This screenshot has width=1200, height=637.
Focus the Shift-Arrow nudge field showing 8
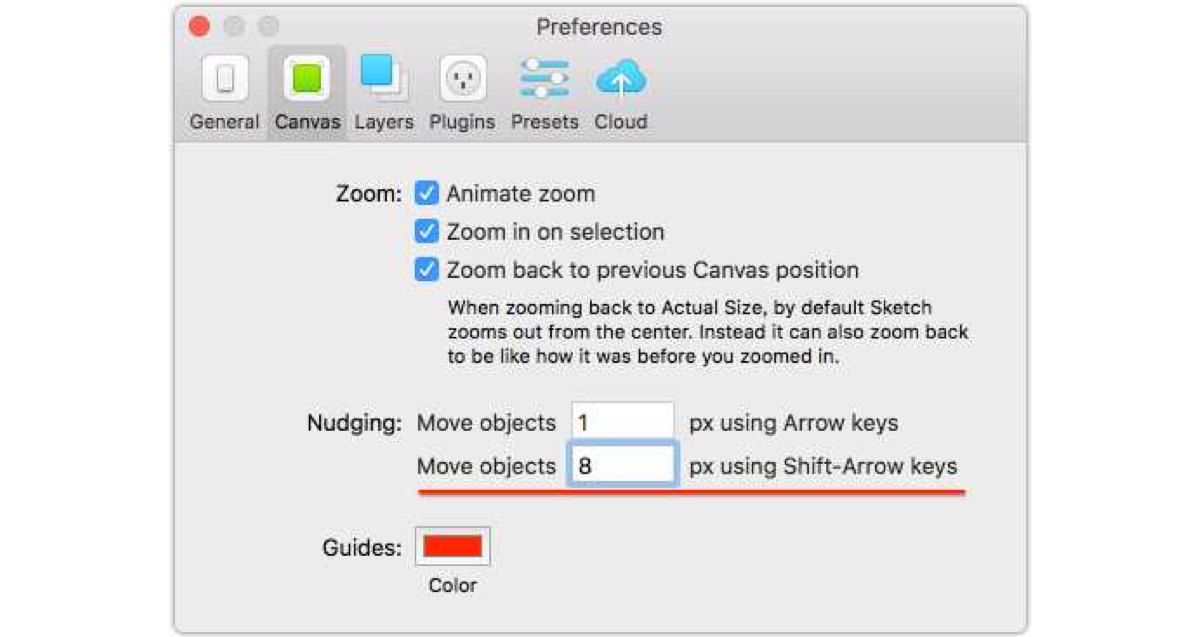[622, 466]
